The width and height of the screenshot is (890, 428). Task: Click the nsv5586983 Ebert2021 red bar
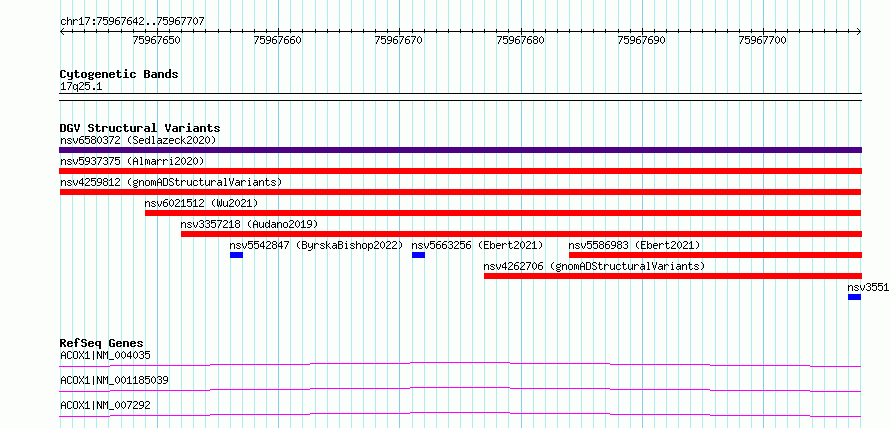tap(715, 255)
